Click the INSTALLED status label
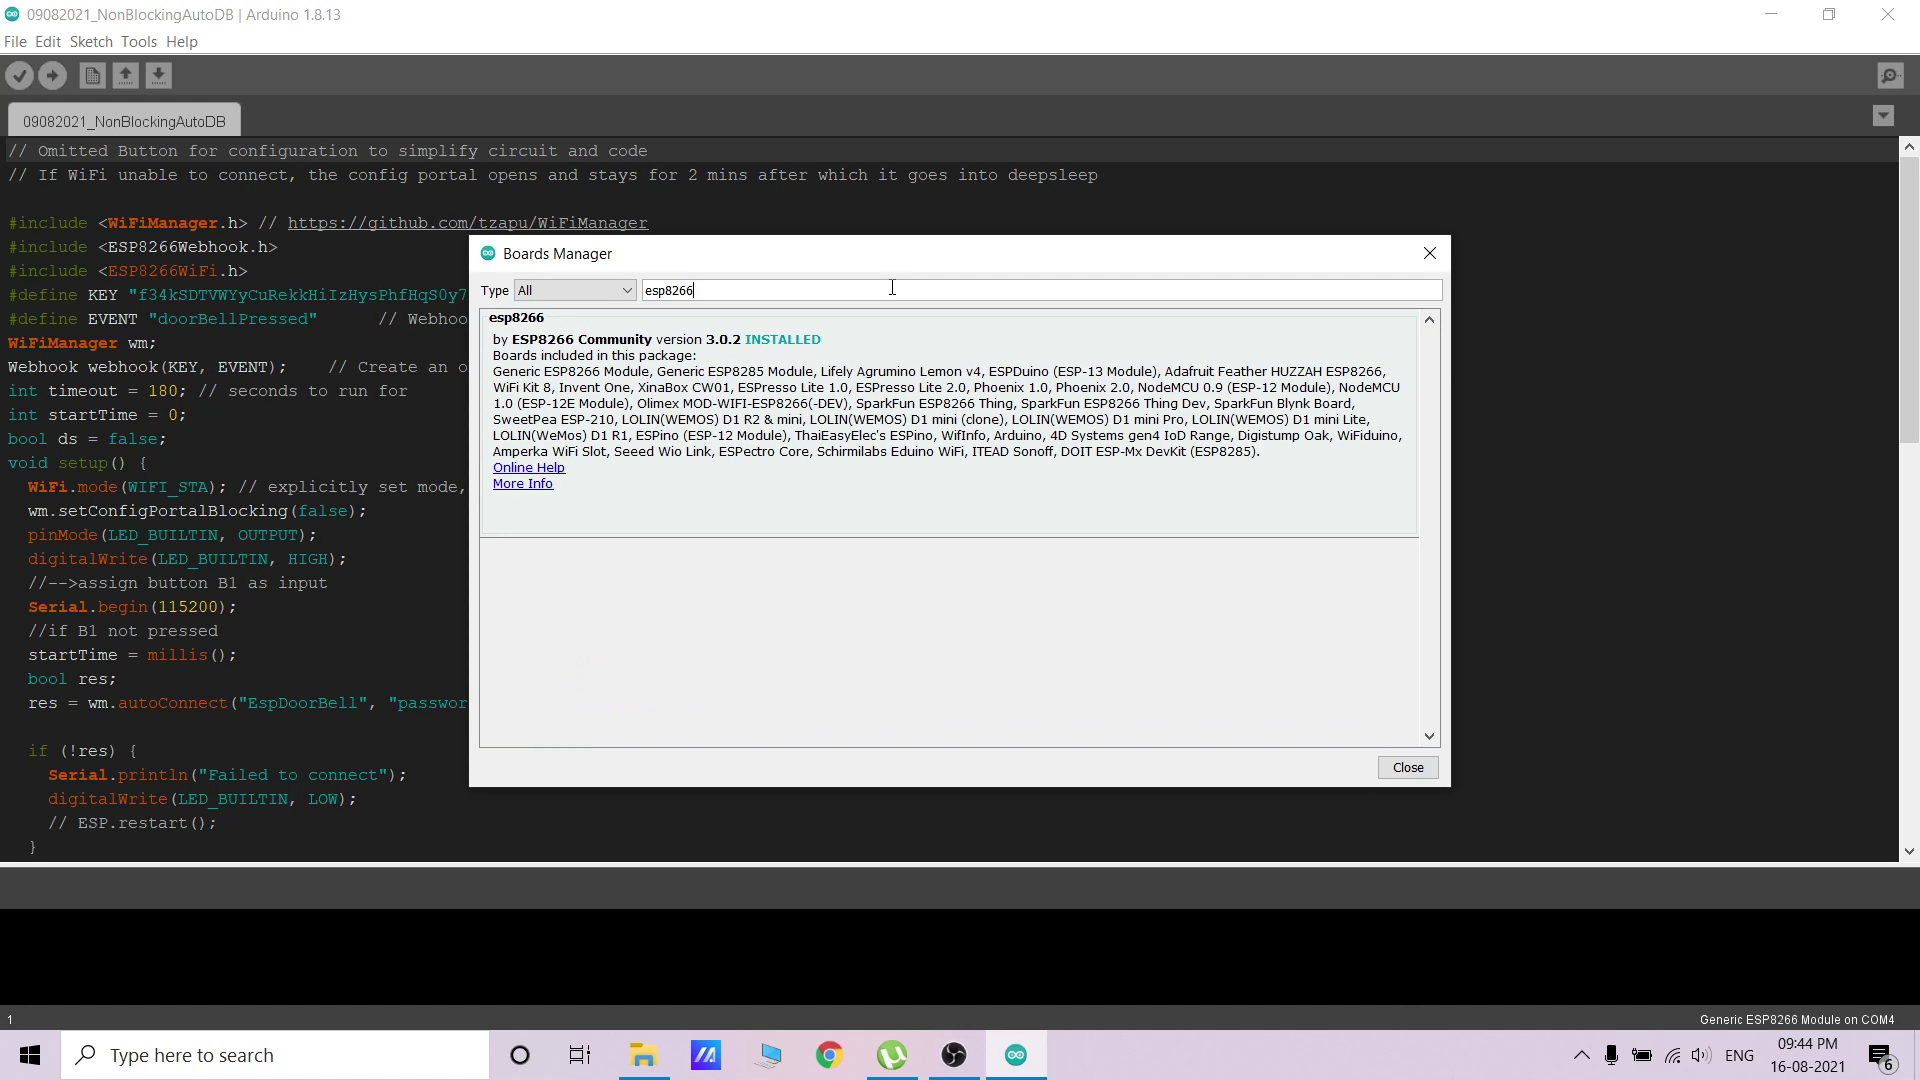1920x1080 pixels. pyautogui.click(x=782, y=340)
